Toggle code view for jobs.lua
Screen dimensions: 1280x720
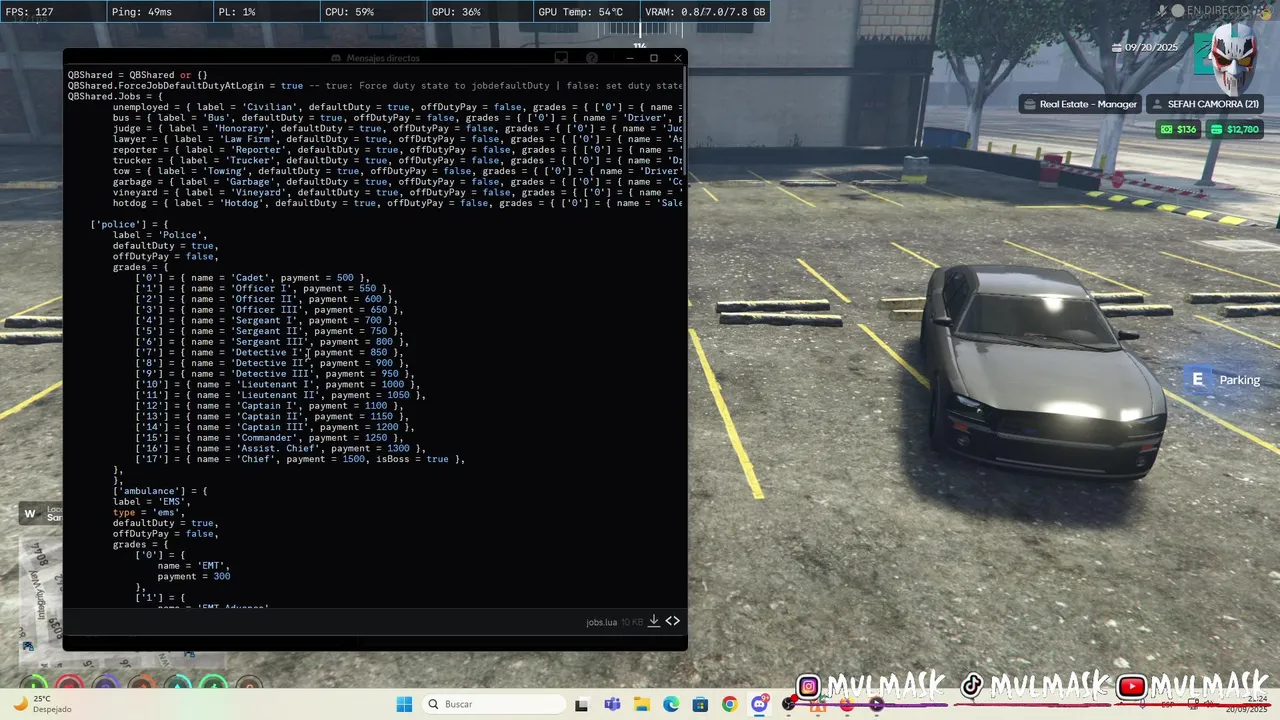[673, 621]
